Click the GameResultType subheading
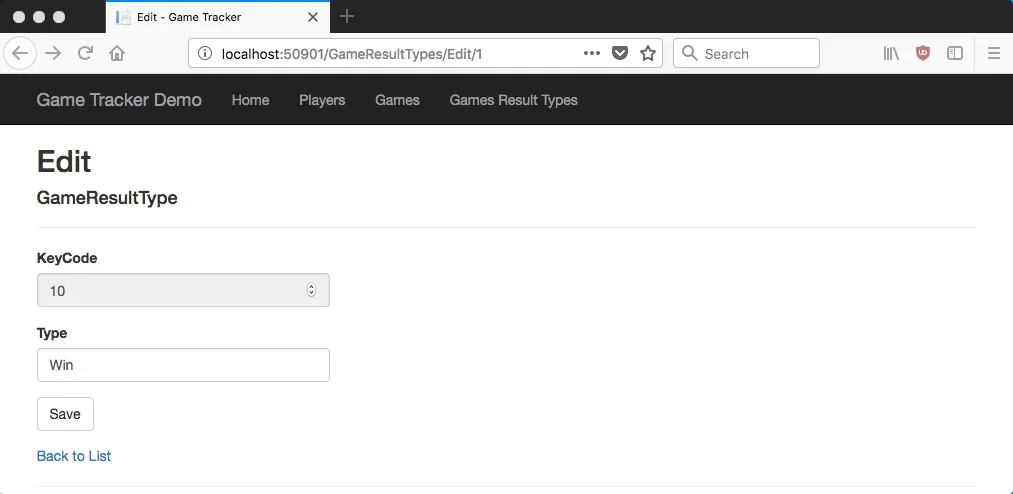The height and width of the screenshot is (494, 1013). point(107,198)
